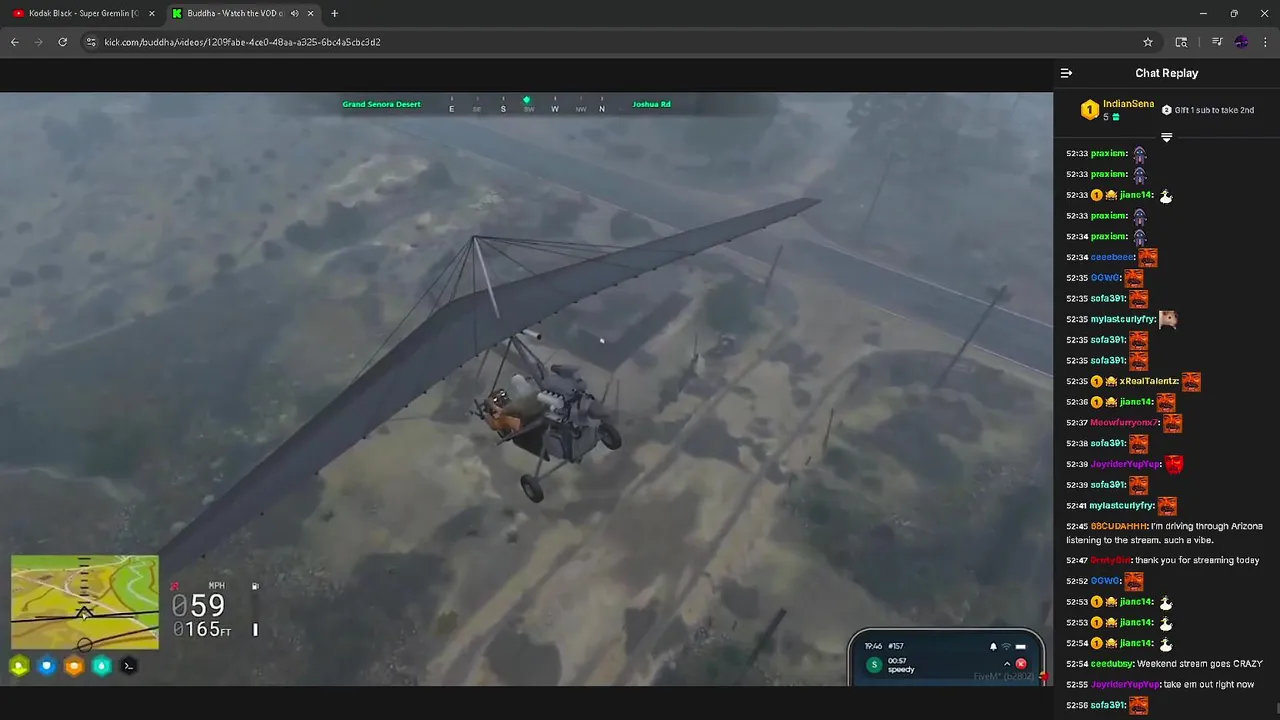Click the 'speedy' caller avatar
Viewport: 1280px width, 720px height.
[874, 665]
